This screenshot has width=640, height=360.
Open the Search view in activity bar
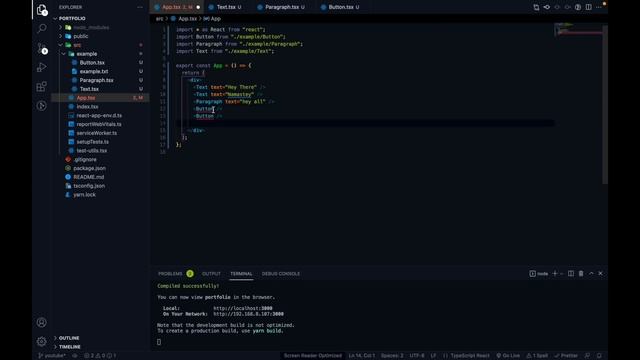click(x=42, y=28)
